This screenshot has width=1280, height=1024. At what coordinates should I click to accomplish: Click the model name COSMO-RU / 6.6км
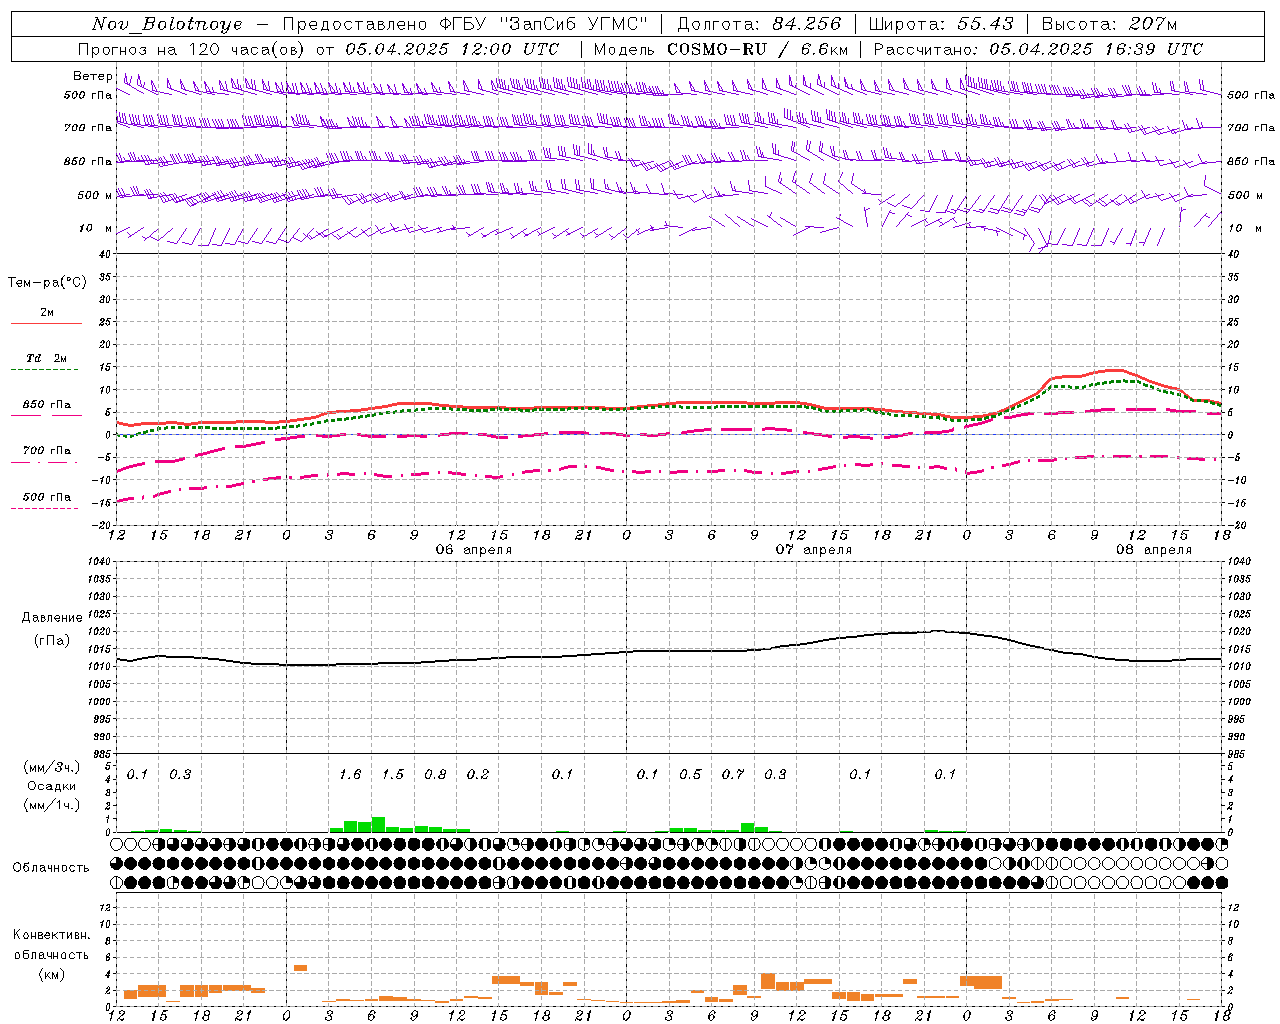758,49
